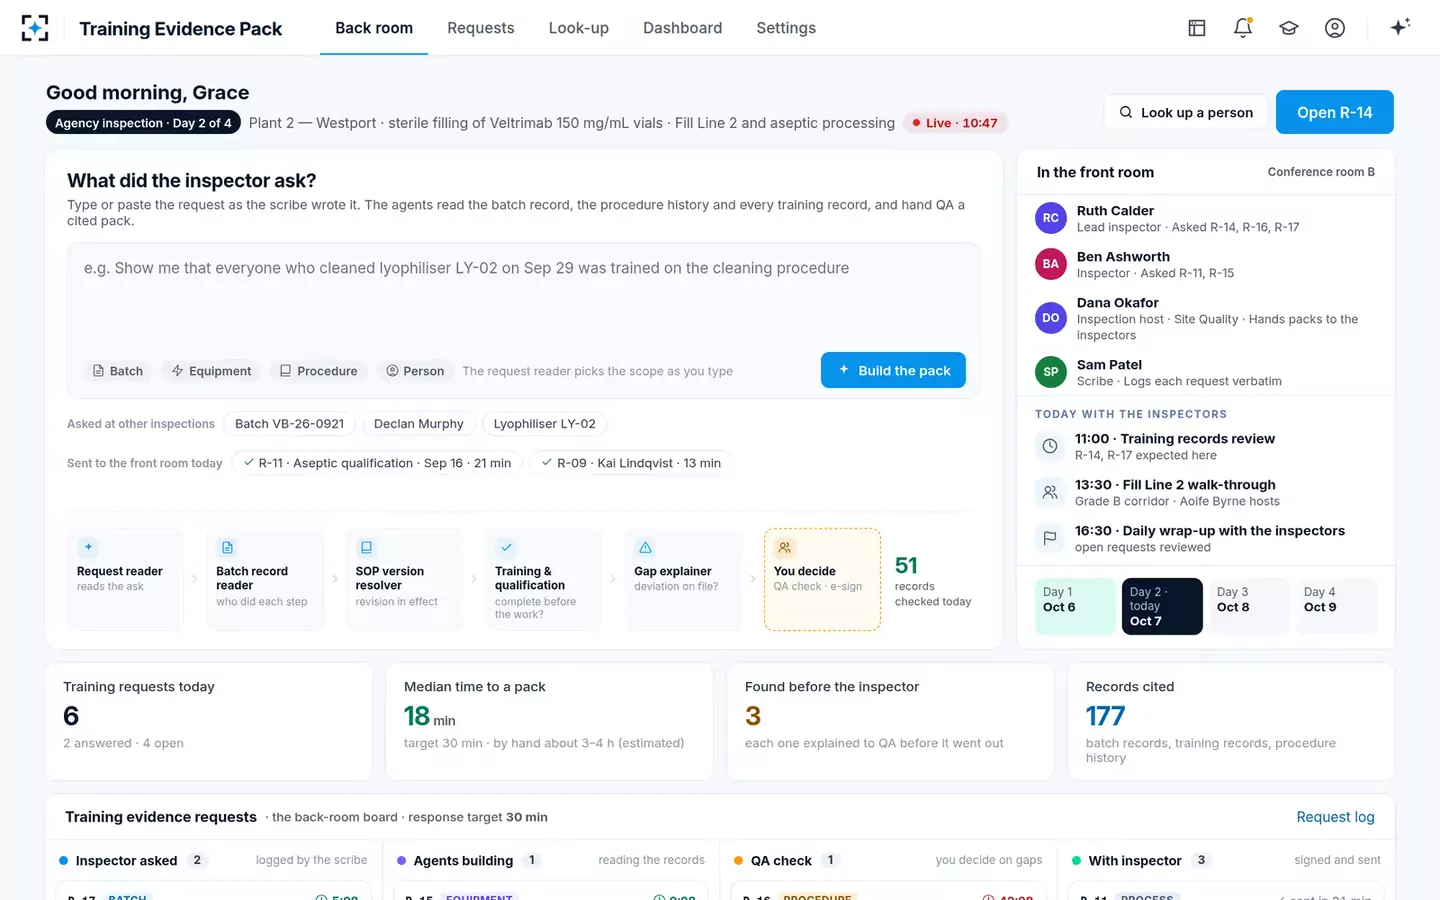Open the user profile icon
1440x900 pixels.
coord(1335,28)
